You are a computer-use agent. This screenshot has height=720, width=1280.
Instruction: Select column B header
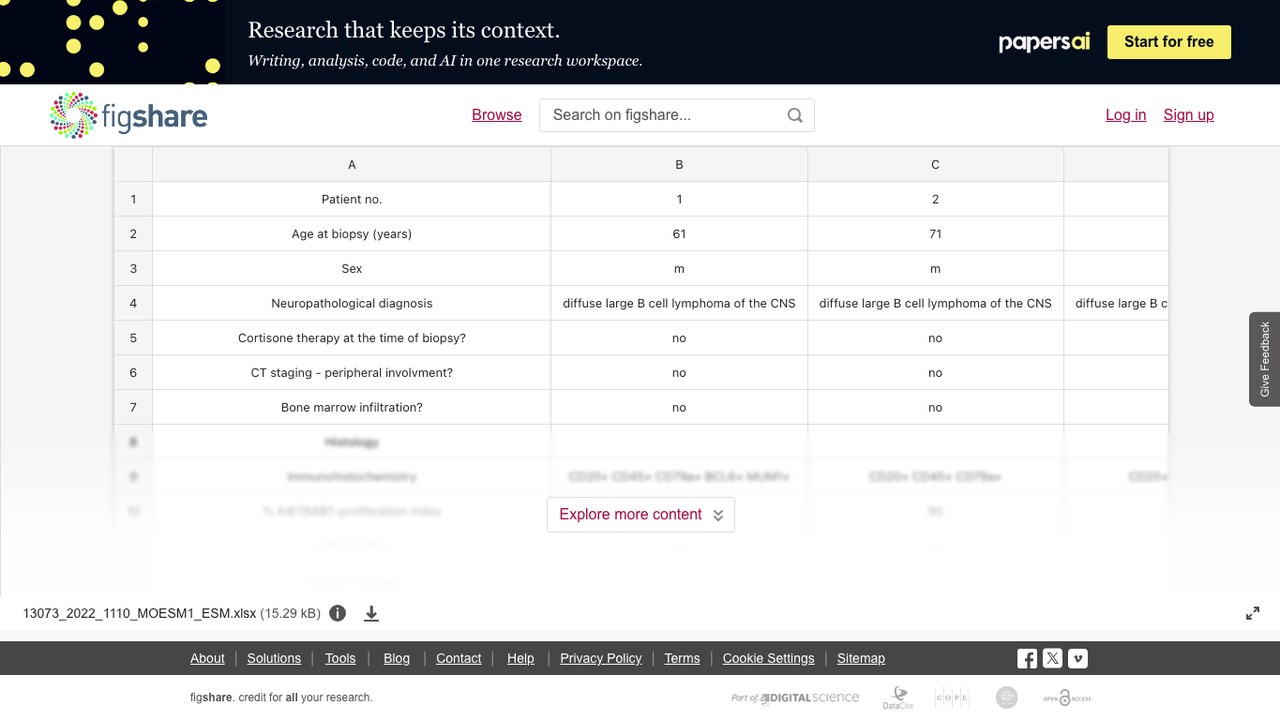tap(679, 164)
